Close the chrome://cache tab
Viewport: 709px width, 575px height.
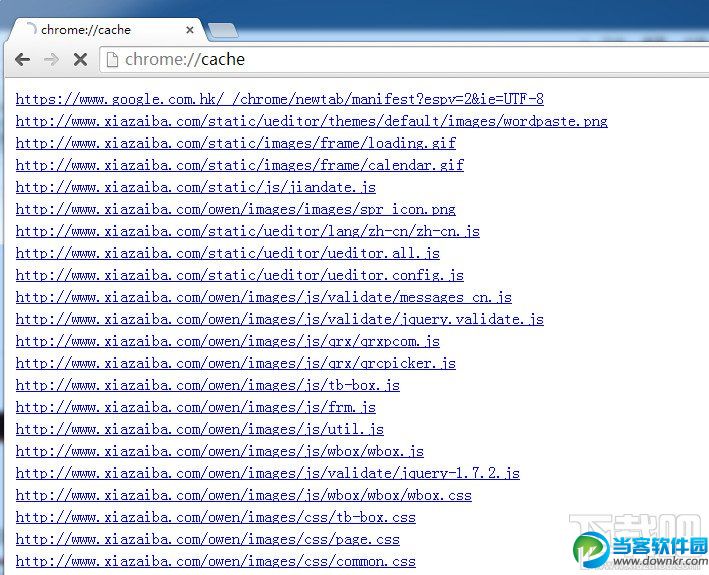click(190, 30)
